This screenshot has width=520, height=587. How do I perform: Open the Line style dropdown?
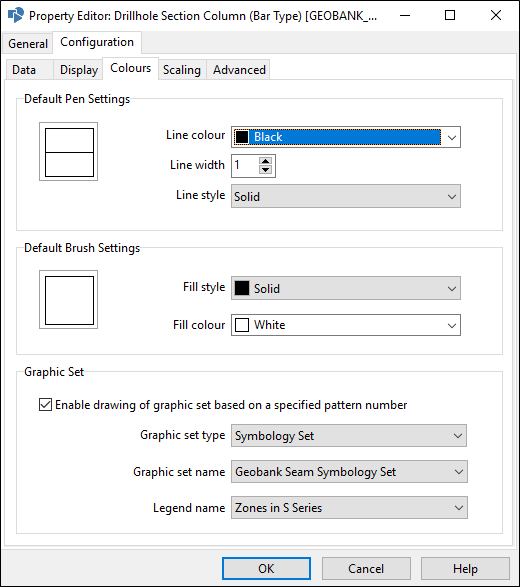coord(346,196)
